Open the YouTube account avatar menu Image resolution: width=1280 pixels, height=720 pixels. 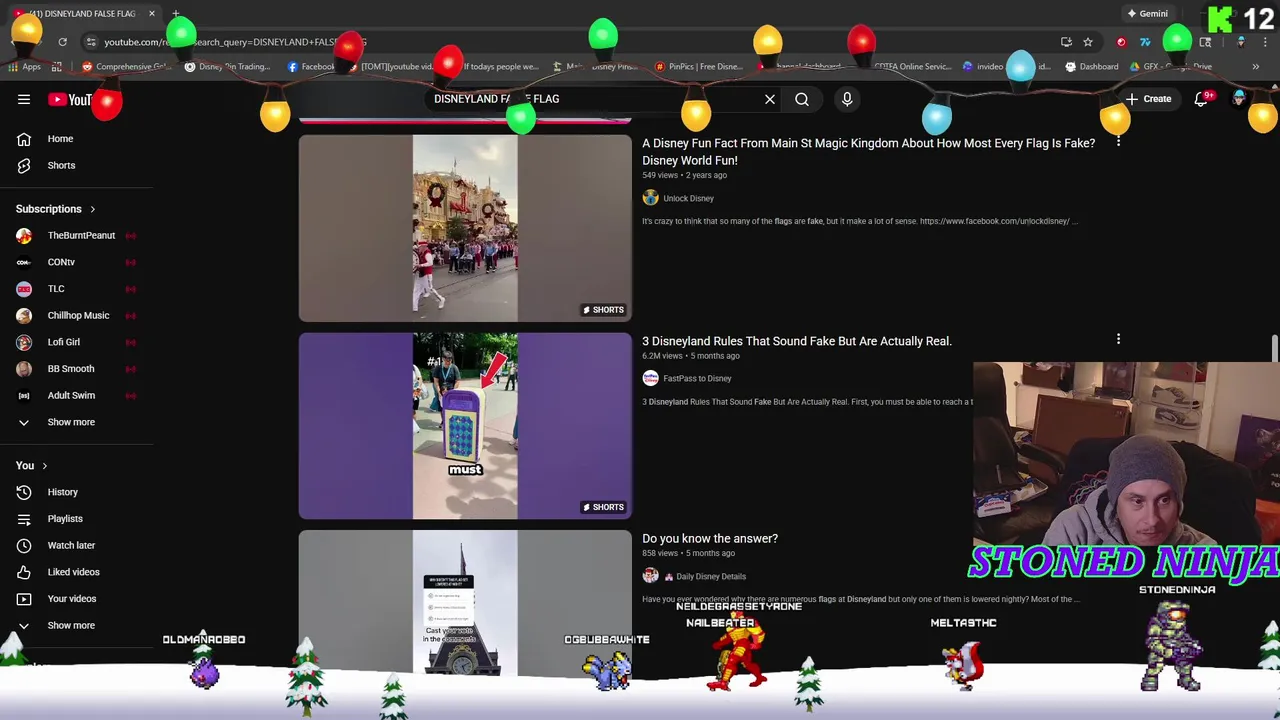click(1239, 99)
